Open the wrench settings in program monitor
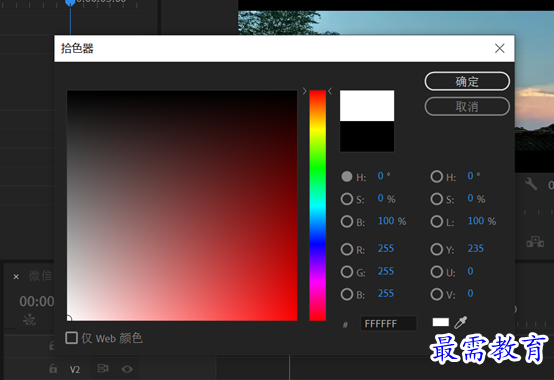This screenshot has height=380, width=554. (x=531, y=184)
